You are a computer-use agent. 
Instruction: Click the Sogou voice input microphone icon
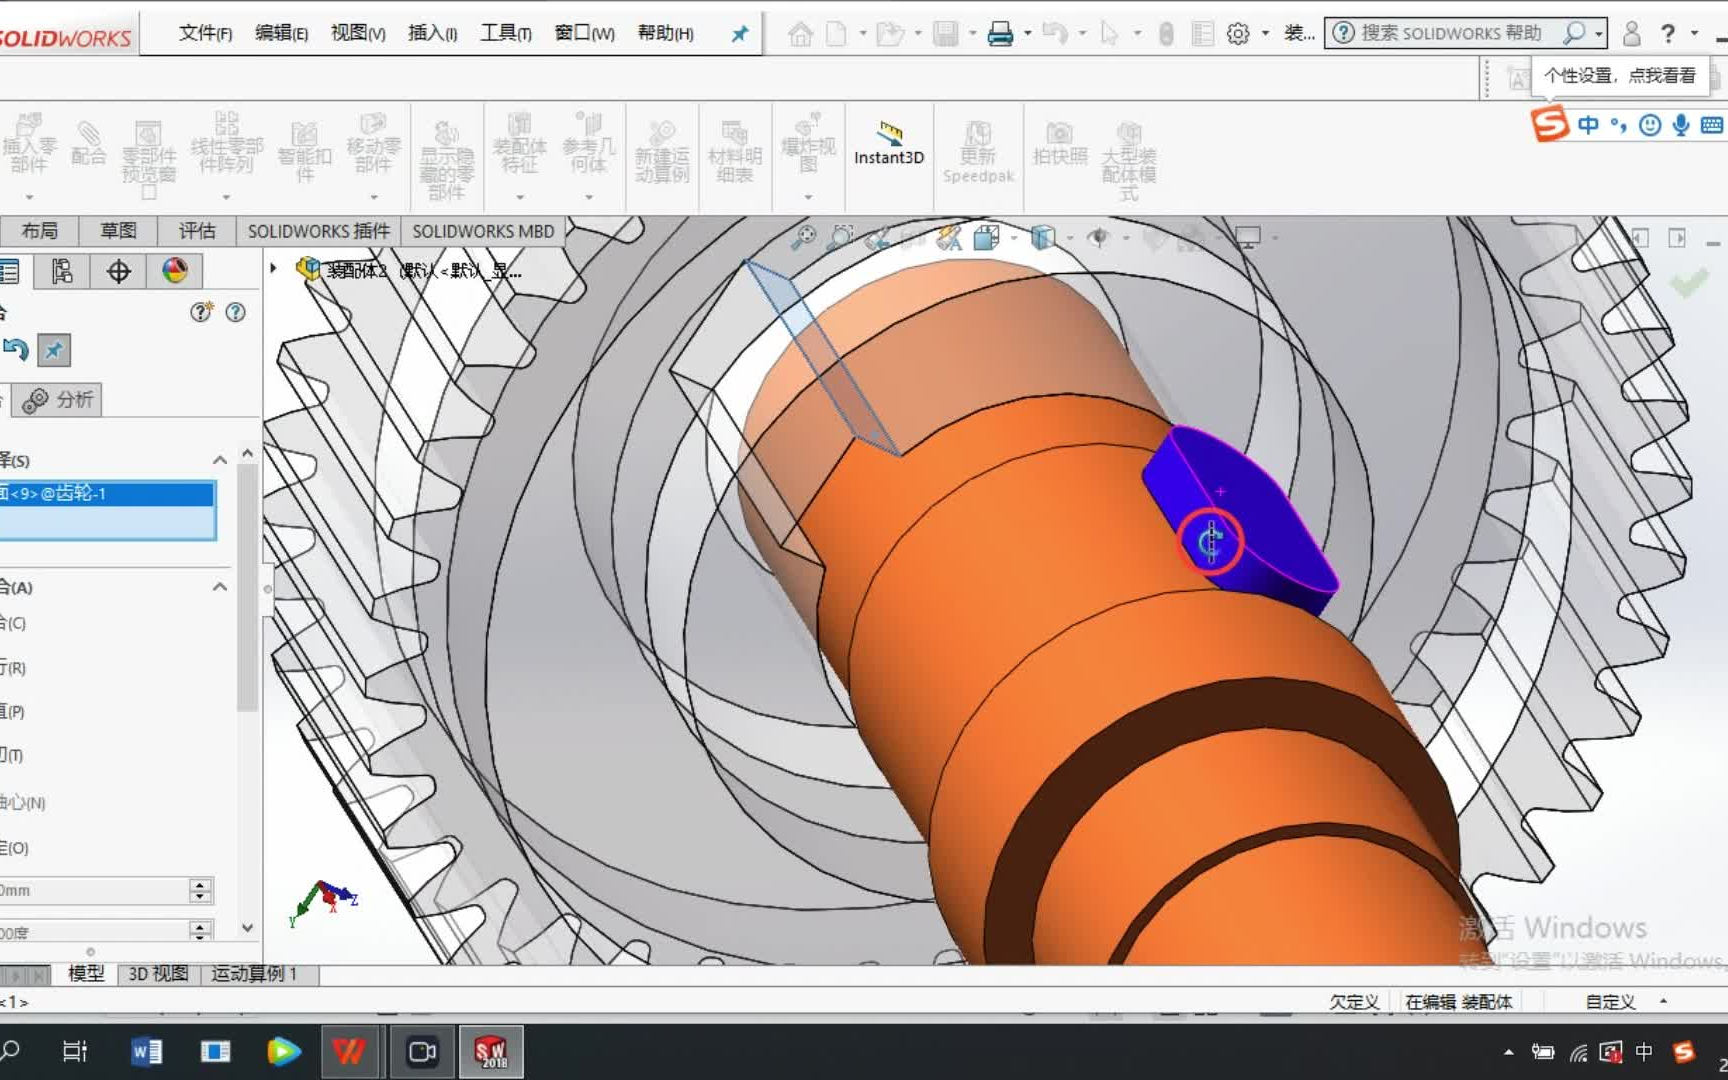click(x=1681, y=125)
